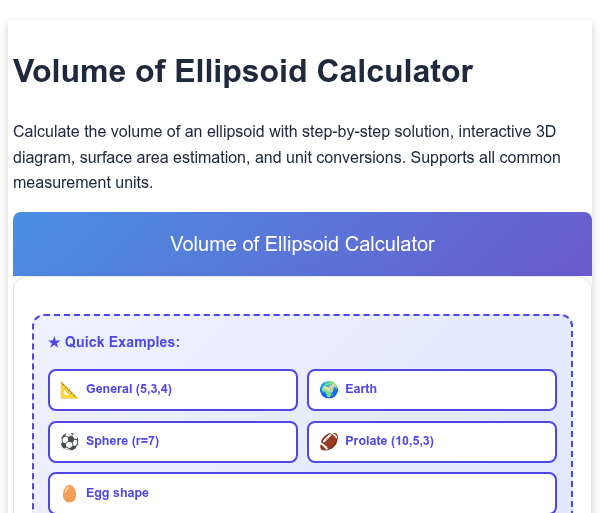
Task: Click the Earth globe icon
Action: pos(329,390)
